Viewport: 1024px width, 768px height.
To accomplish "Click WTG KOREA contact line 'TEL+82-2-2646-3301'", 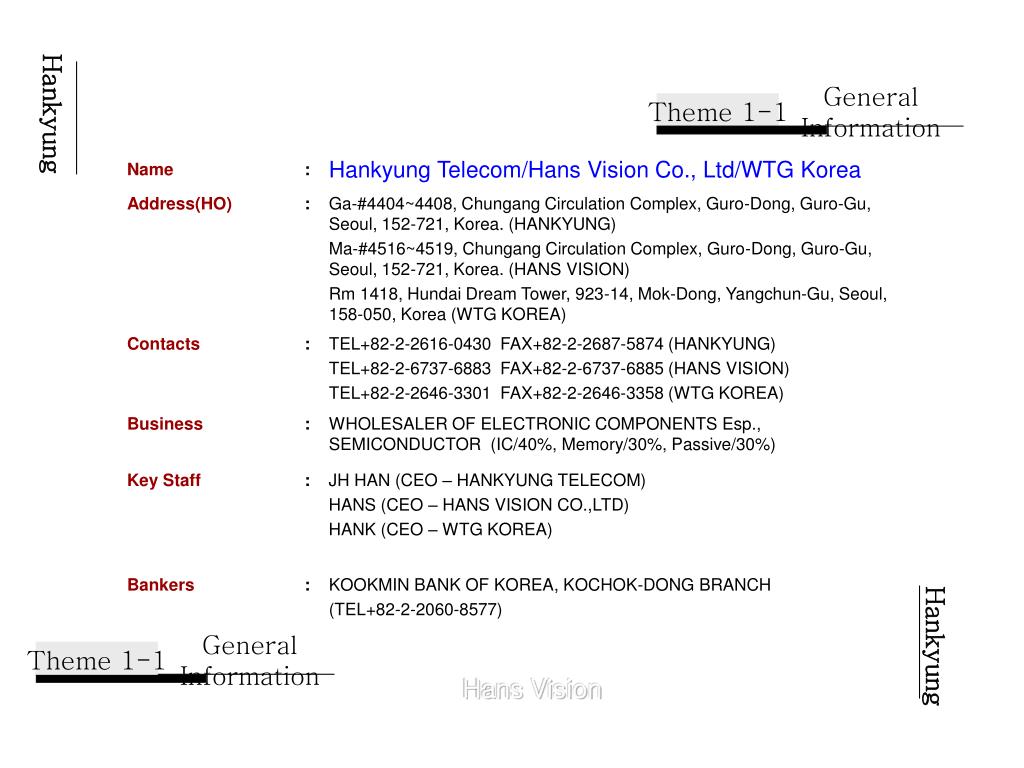I will tap(556, 393).
